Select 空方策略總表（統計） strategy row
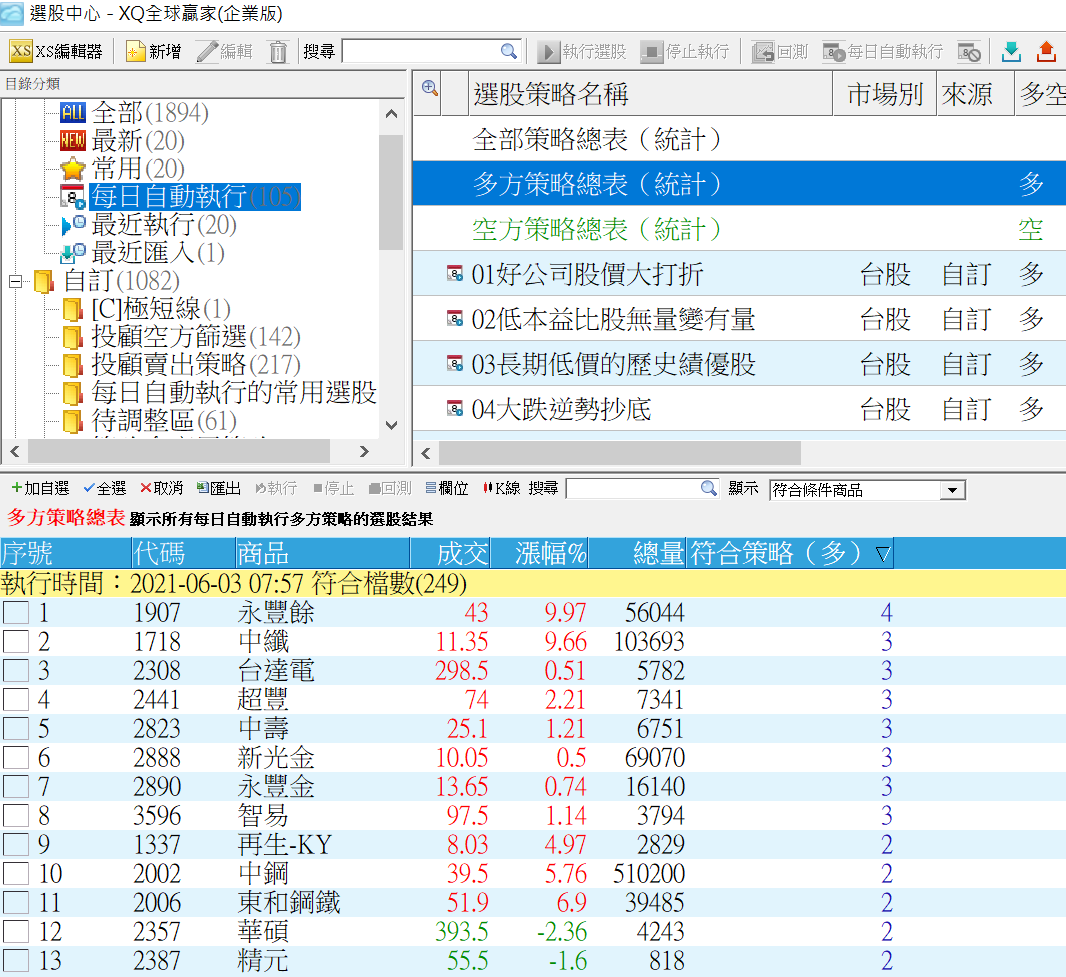This screenshot has width=1066, height=977. [597, 229]
